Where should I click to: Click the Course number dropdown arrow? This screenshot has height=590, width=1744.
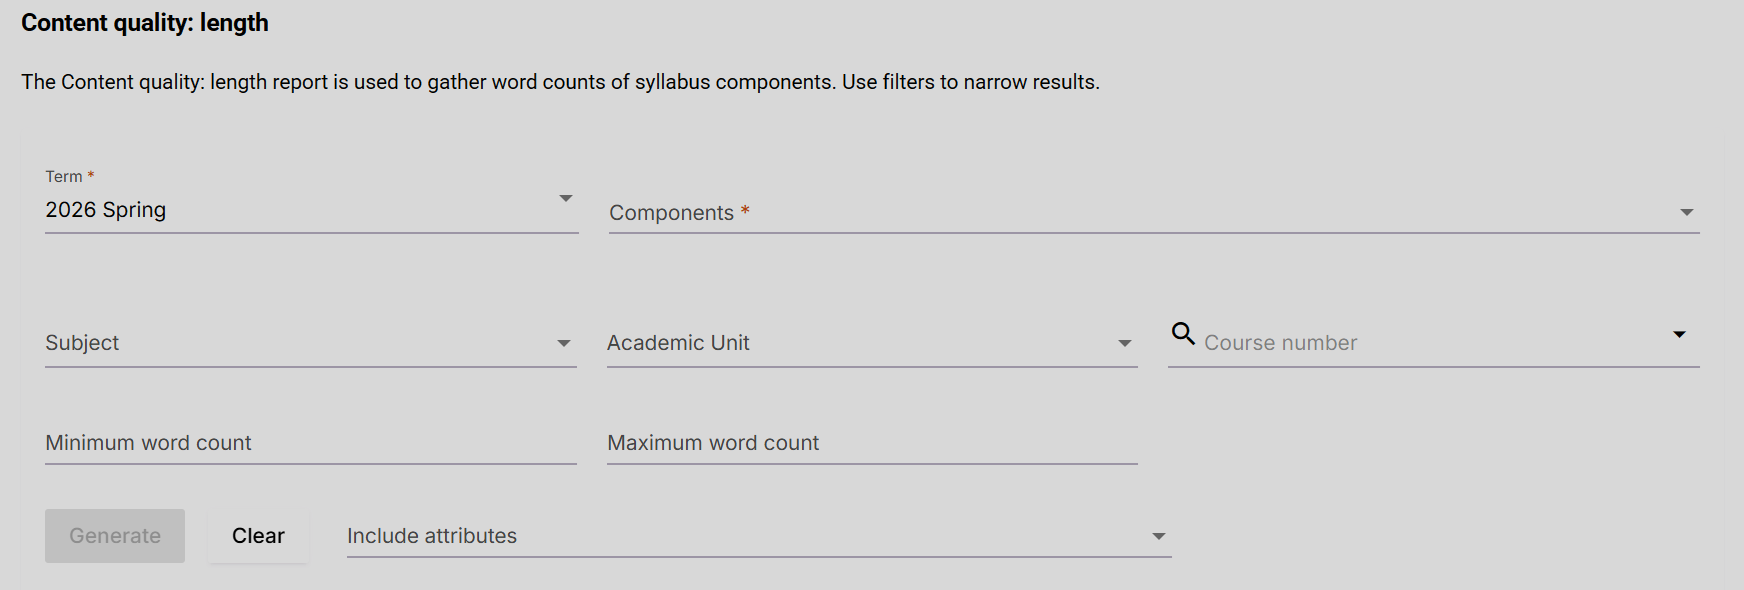[1679, 335]
